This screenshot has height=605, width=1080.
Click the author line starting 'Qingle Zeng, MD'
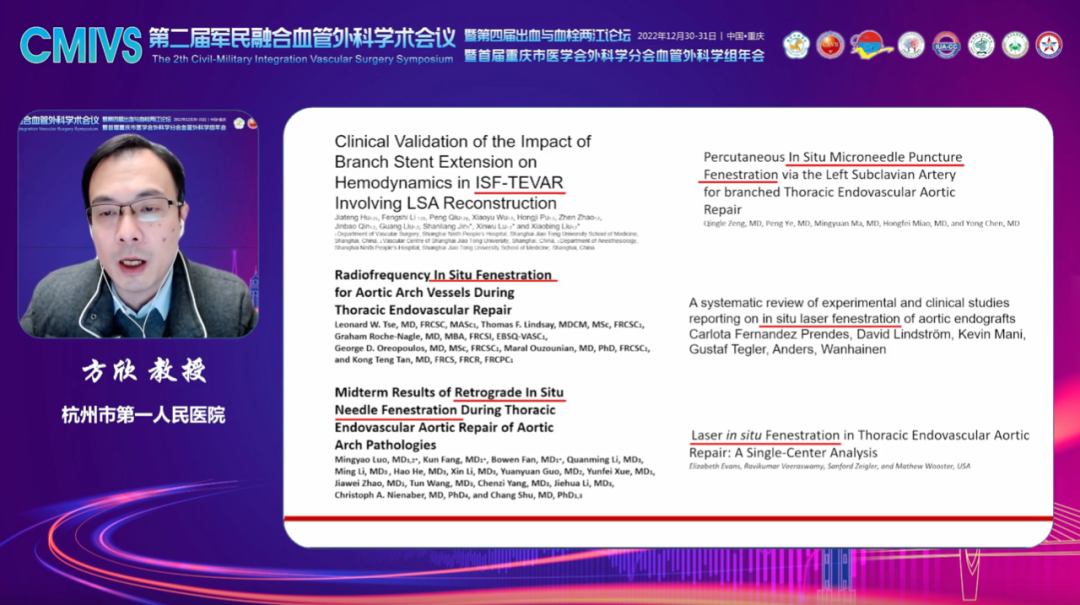click(x=862, y=223)
